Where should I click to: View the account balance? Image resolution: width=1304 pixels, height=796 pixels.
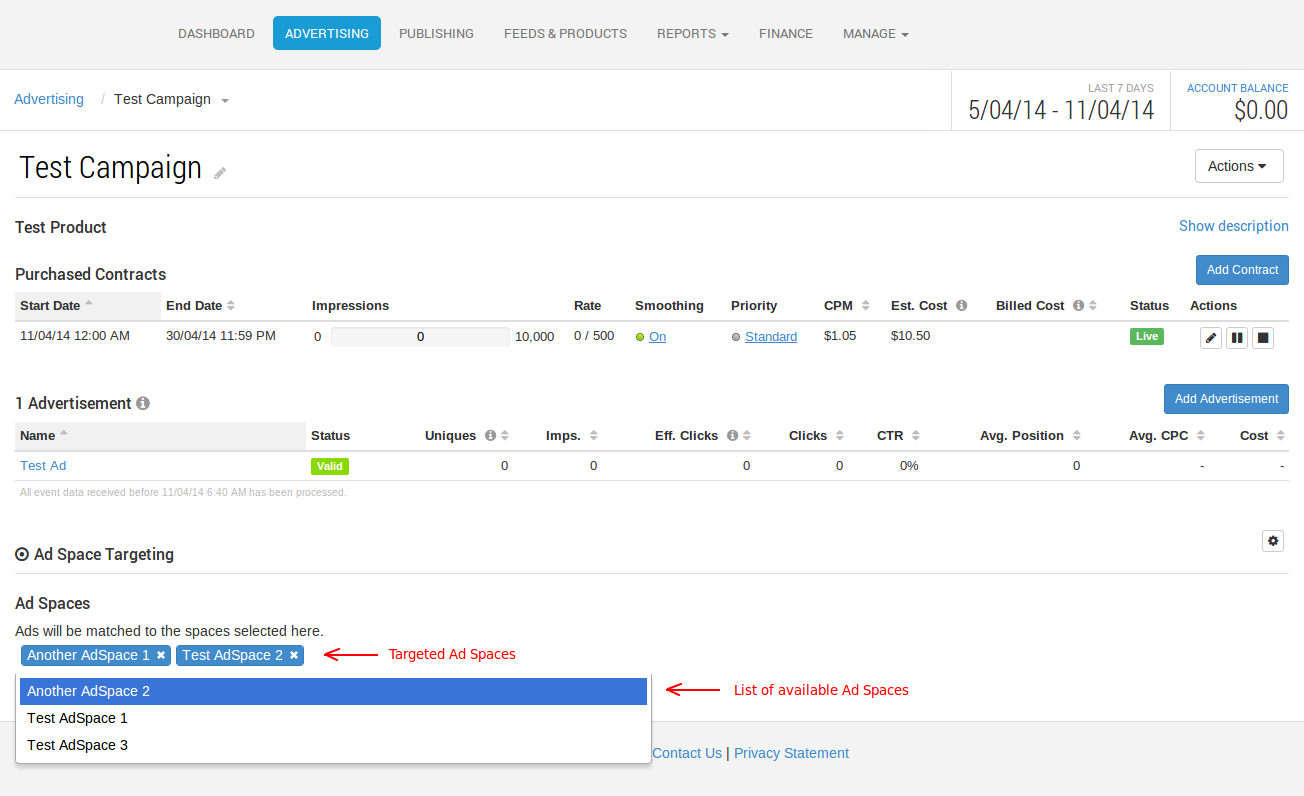(x=1237, y=100)
